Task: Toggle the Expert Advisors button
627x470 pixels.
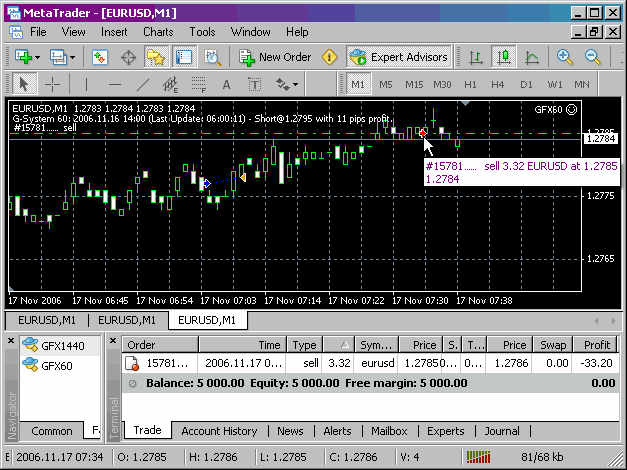Action: click(x=399, y=57)
